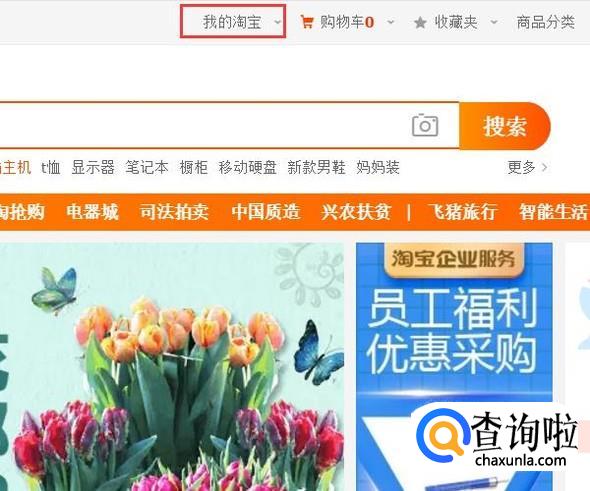Screen dimensions: 590x491
Task: Open the 司法拍卖 navigation tab
Action: (174, 211)
